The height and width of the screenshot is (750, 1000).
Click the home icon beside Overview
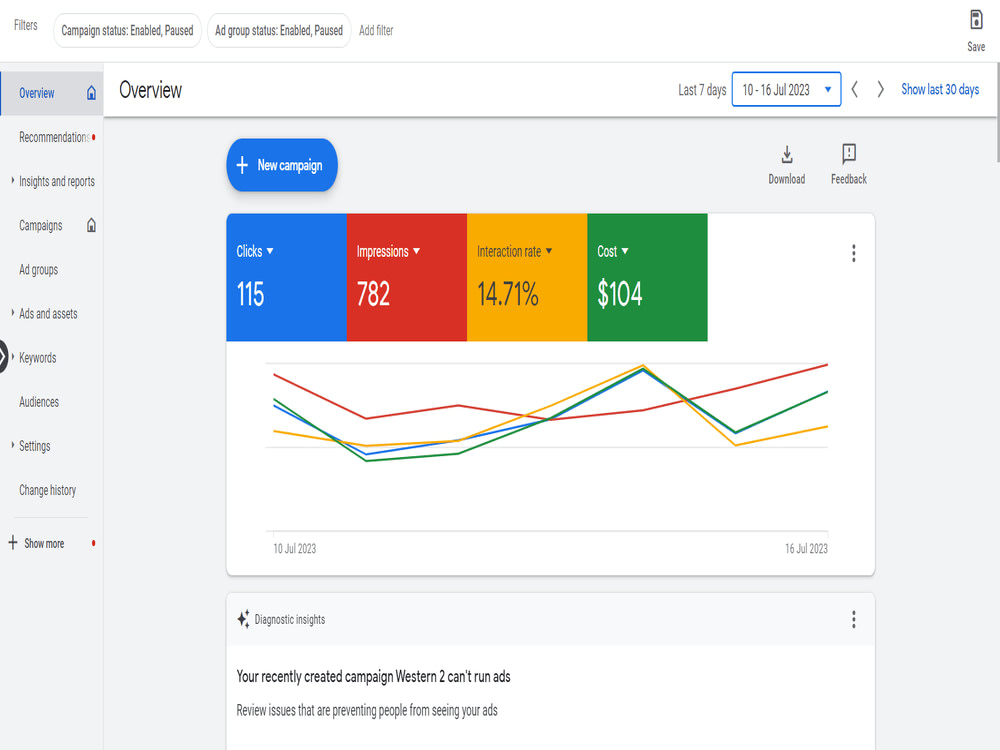point(91,93)
